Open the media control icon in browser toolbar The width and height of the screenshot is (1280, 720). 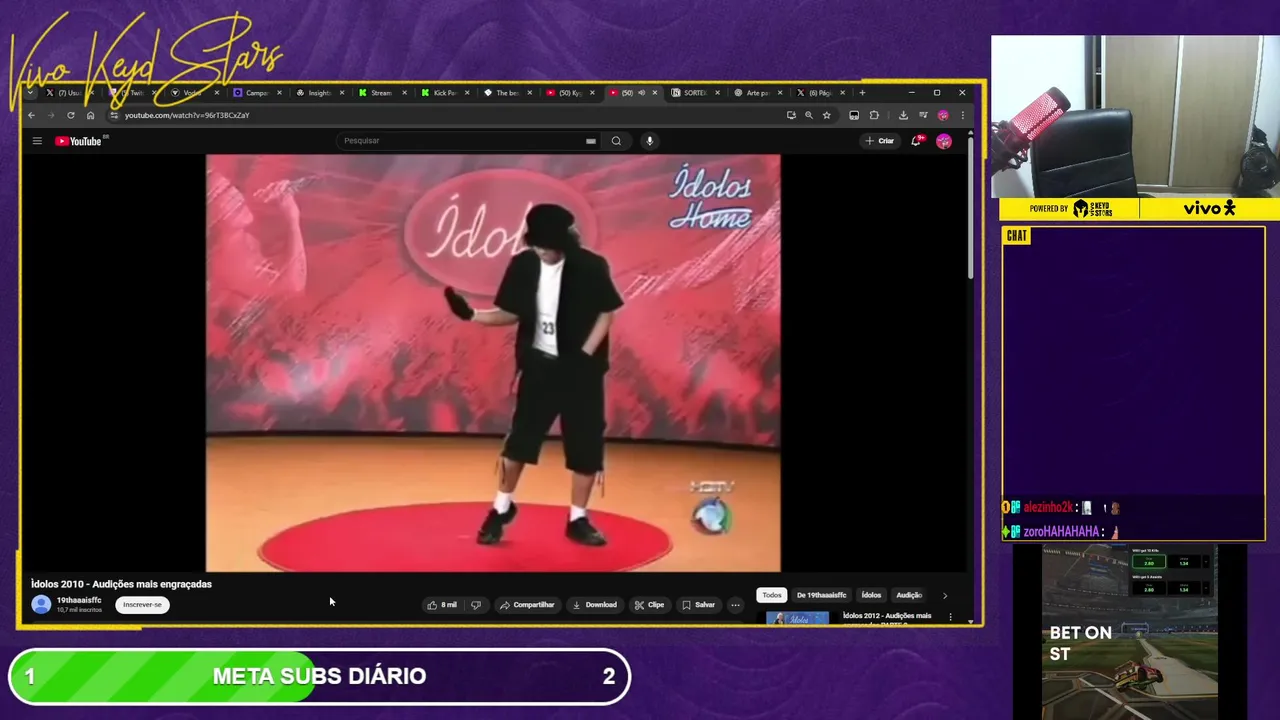923,115
